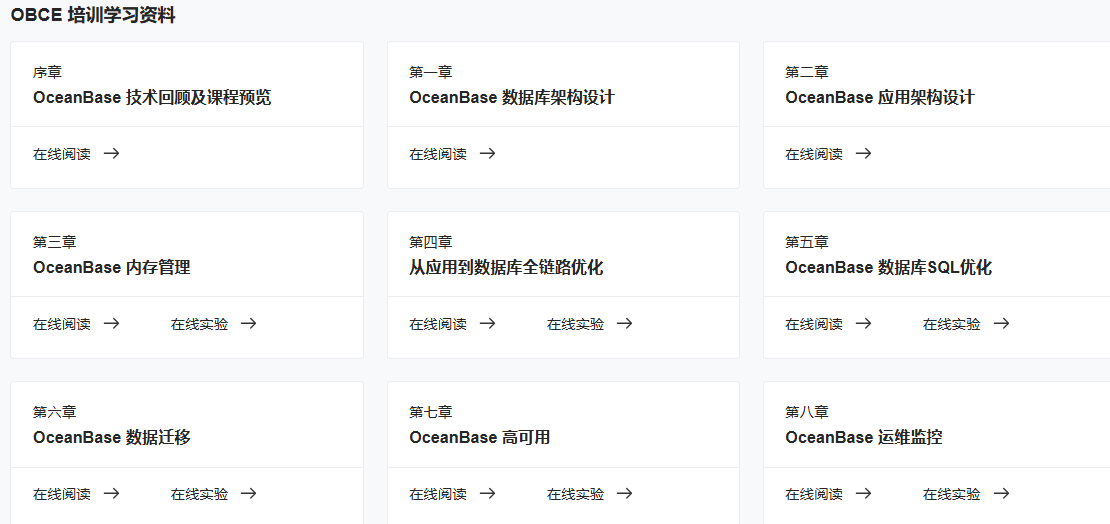Click arrow icon beside 第三章 在线实验
Image resolution: width=1110 pixels, height=524 pixels.
coord(249,324)
